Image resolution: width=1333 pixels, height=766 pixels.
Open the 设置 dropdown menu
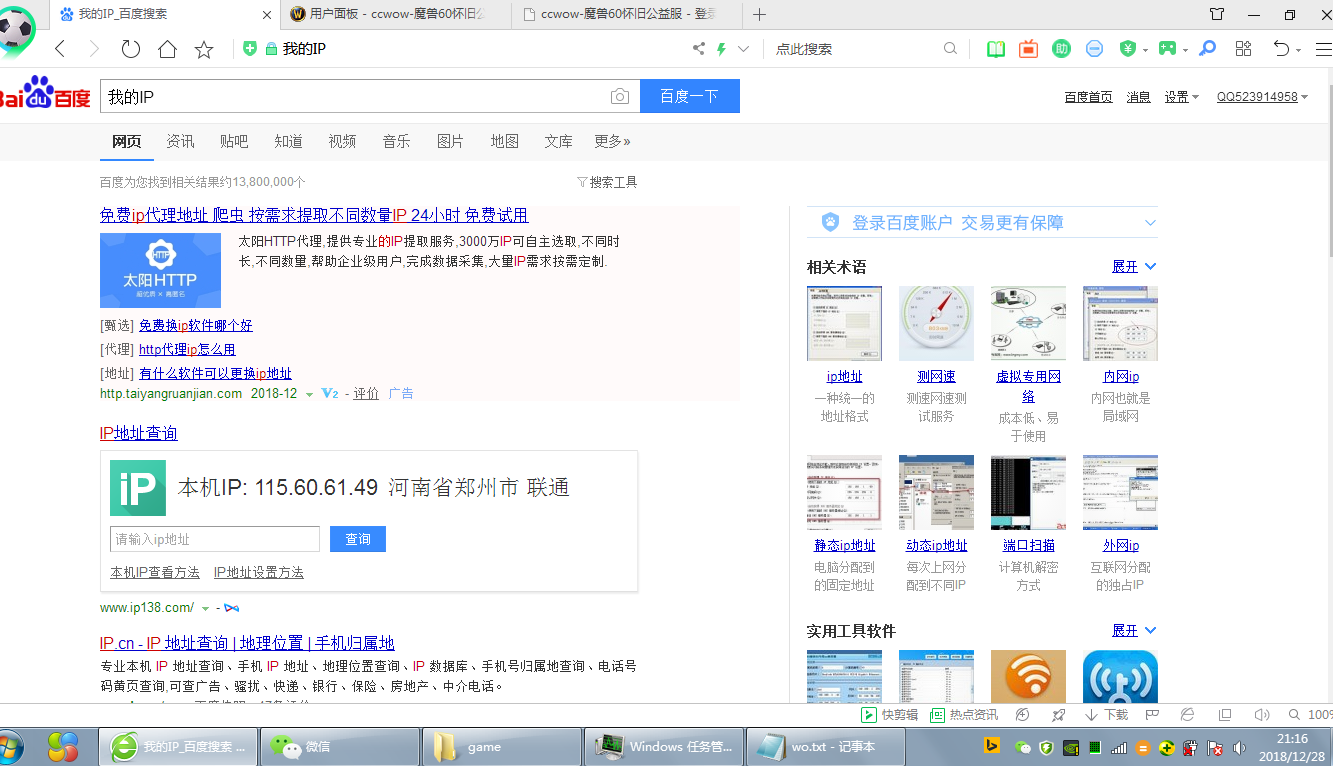(1181, 97)
